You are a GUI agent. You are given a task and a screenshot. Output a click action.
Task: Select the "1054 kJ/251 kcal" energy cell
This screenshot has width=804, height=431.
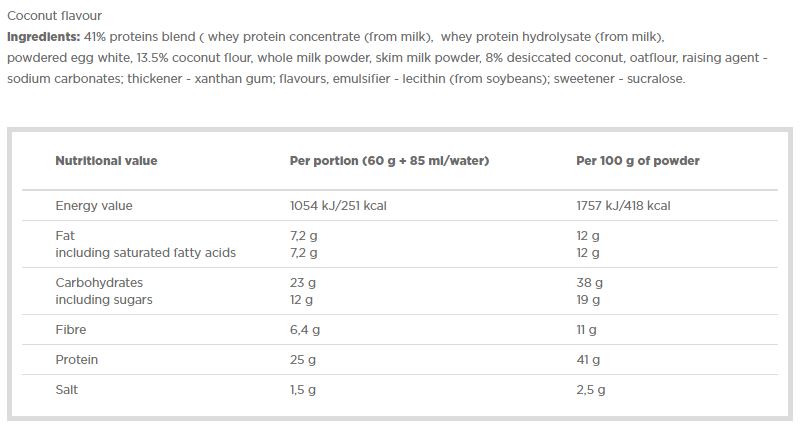[337, 206]
